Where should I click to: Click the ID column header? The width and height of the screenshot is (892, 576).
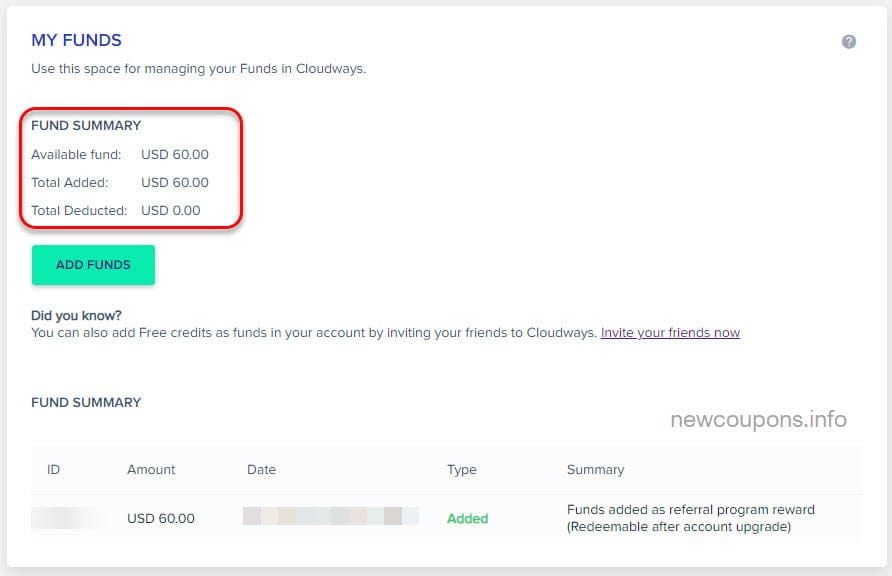(54, 469)
